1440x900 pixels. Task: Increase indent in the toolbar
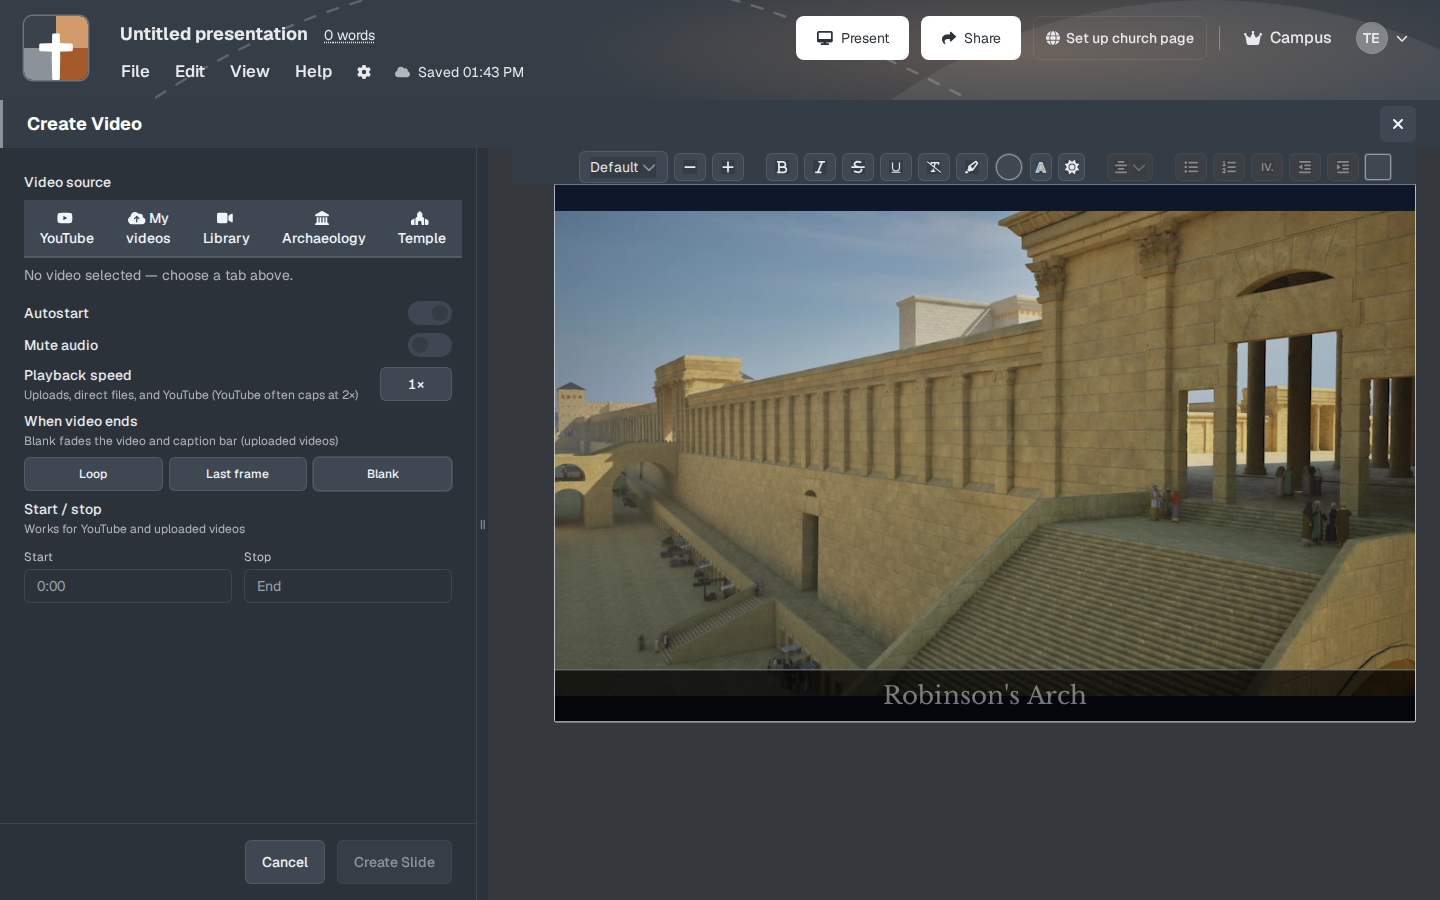pos(1343,167)
